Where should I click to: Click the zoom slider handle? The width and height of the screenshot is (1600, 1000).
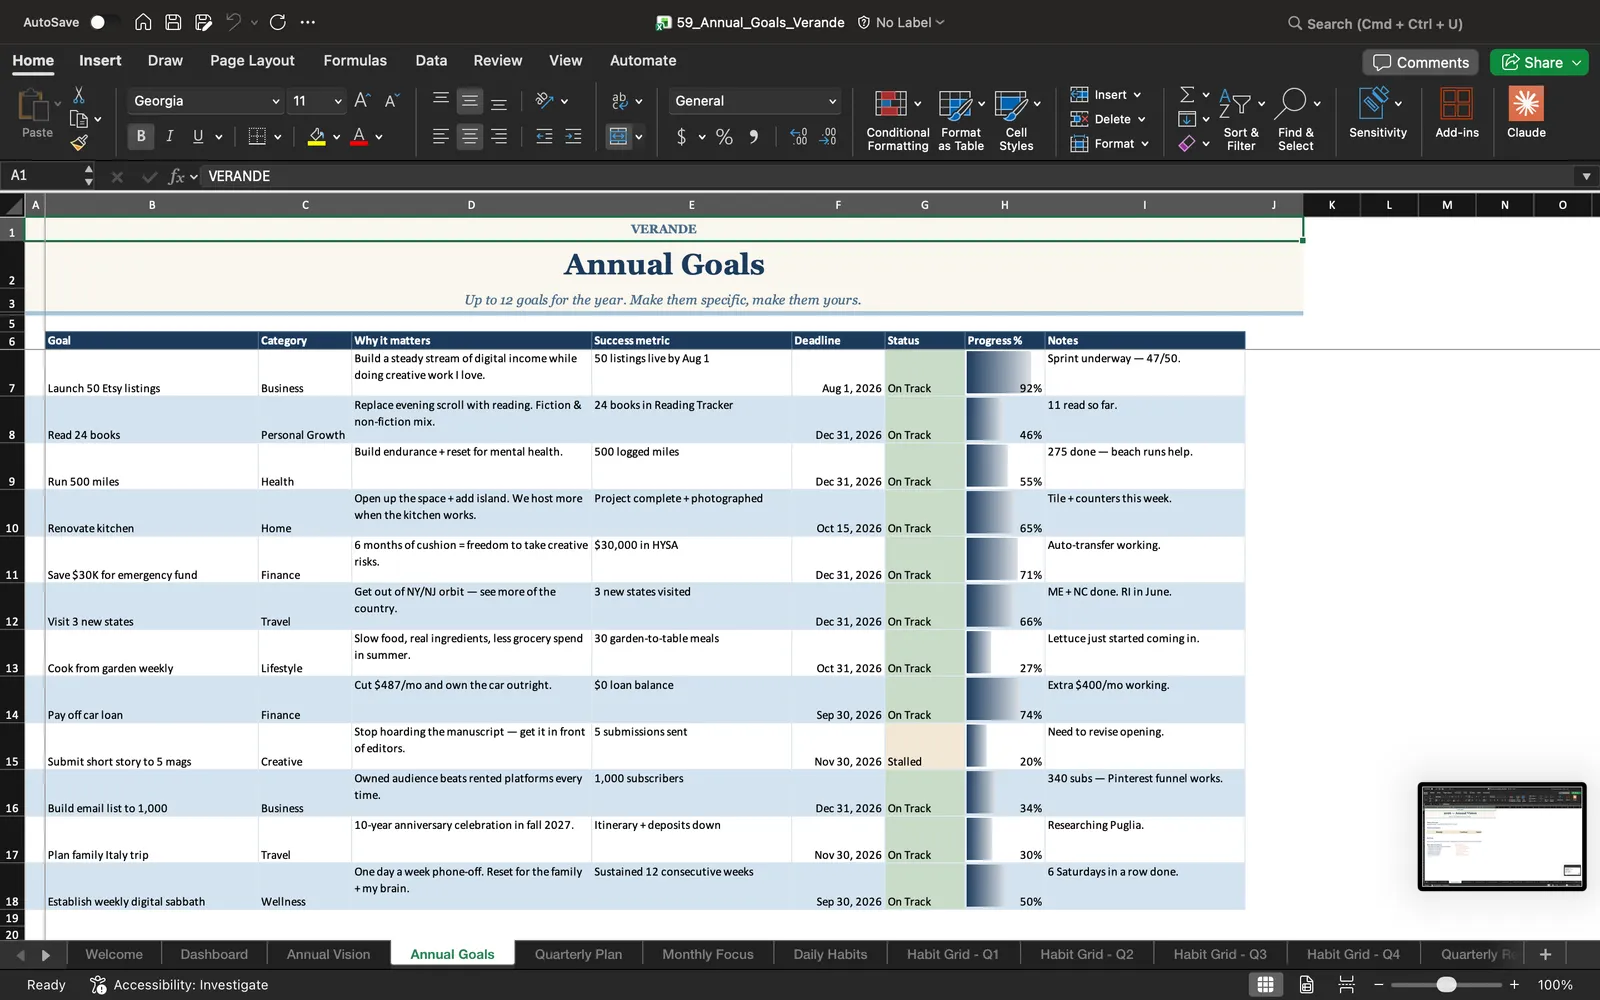(x=1446, y=985)
